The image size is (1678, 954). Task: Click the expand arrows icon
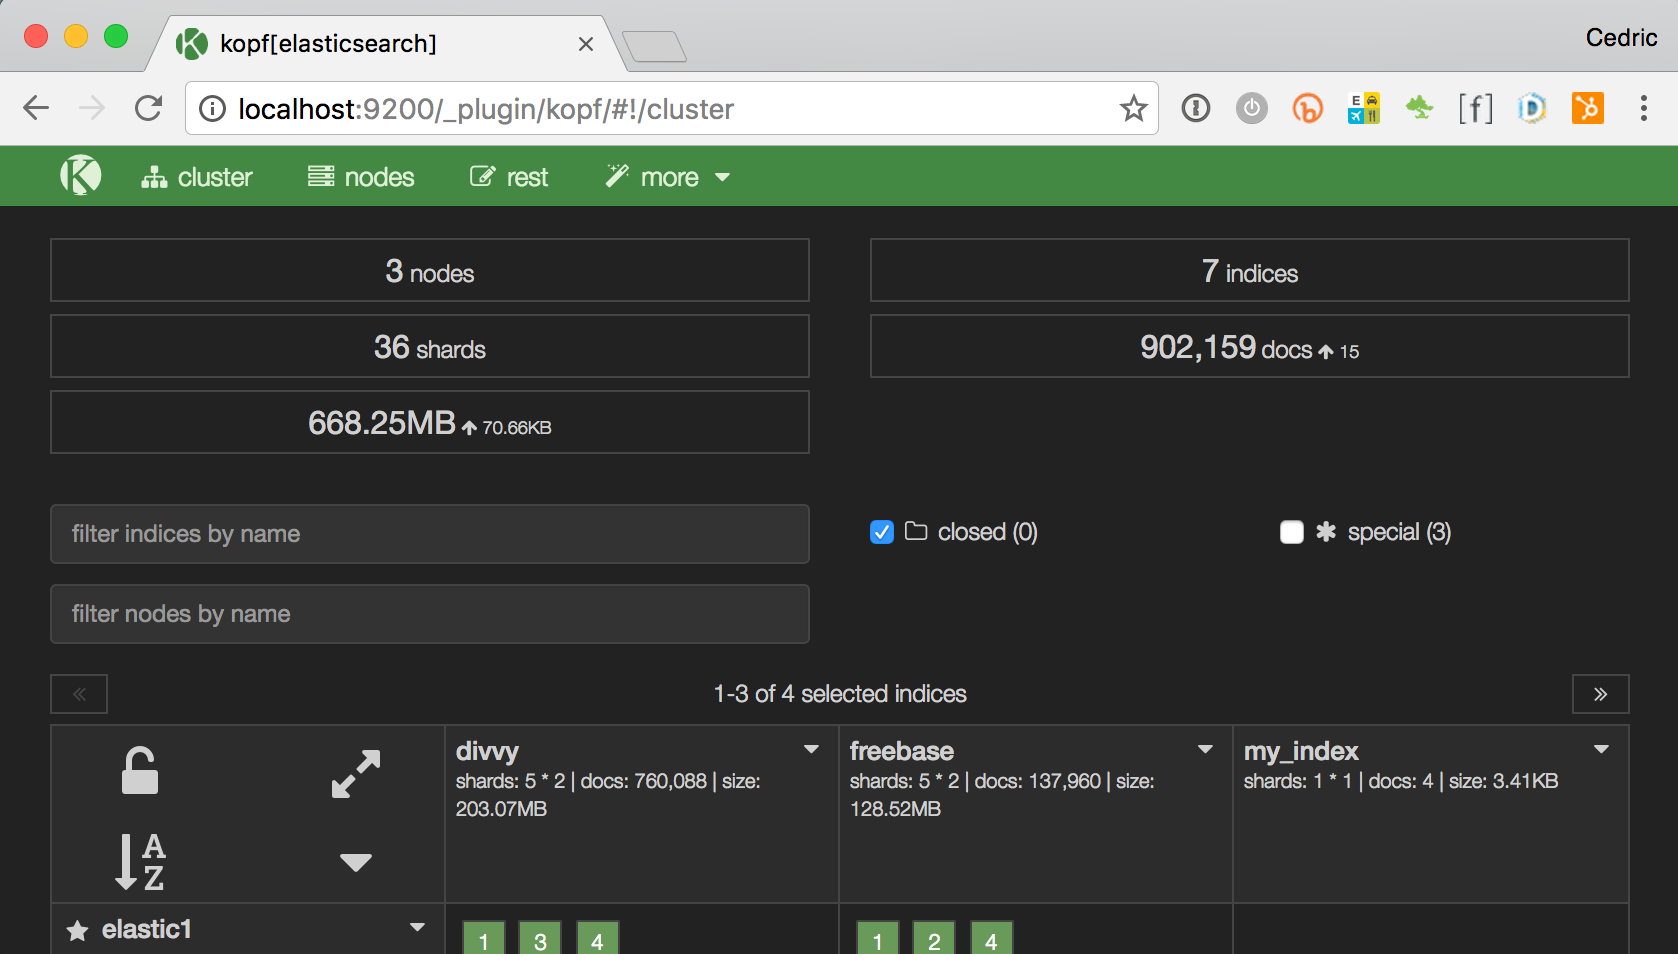click(356, 774)
